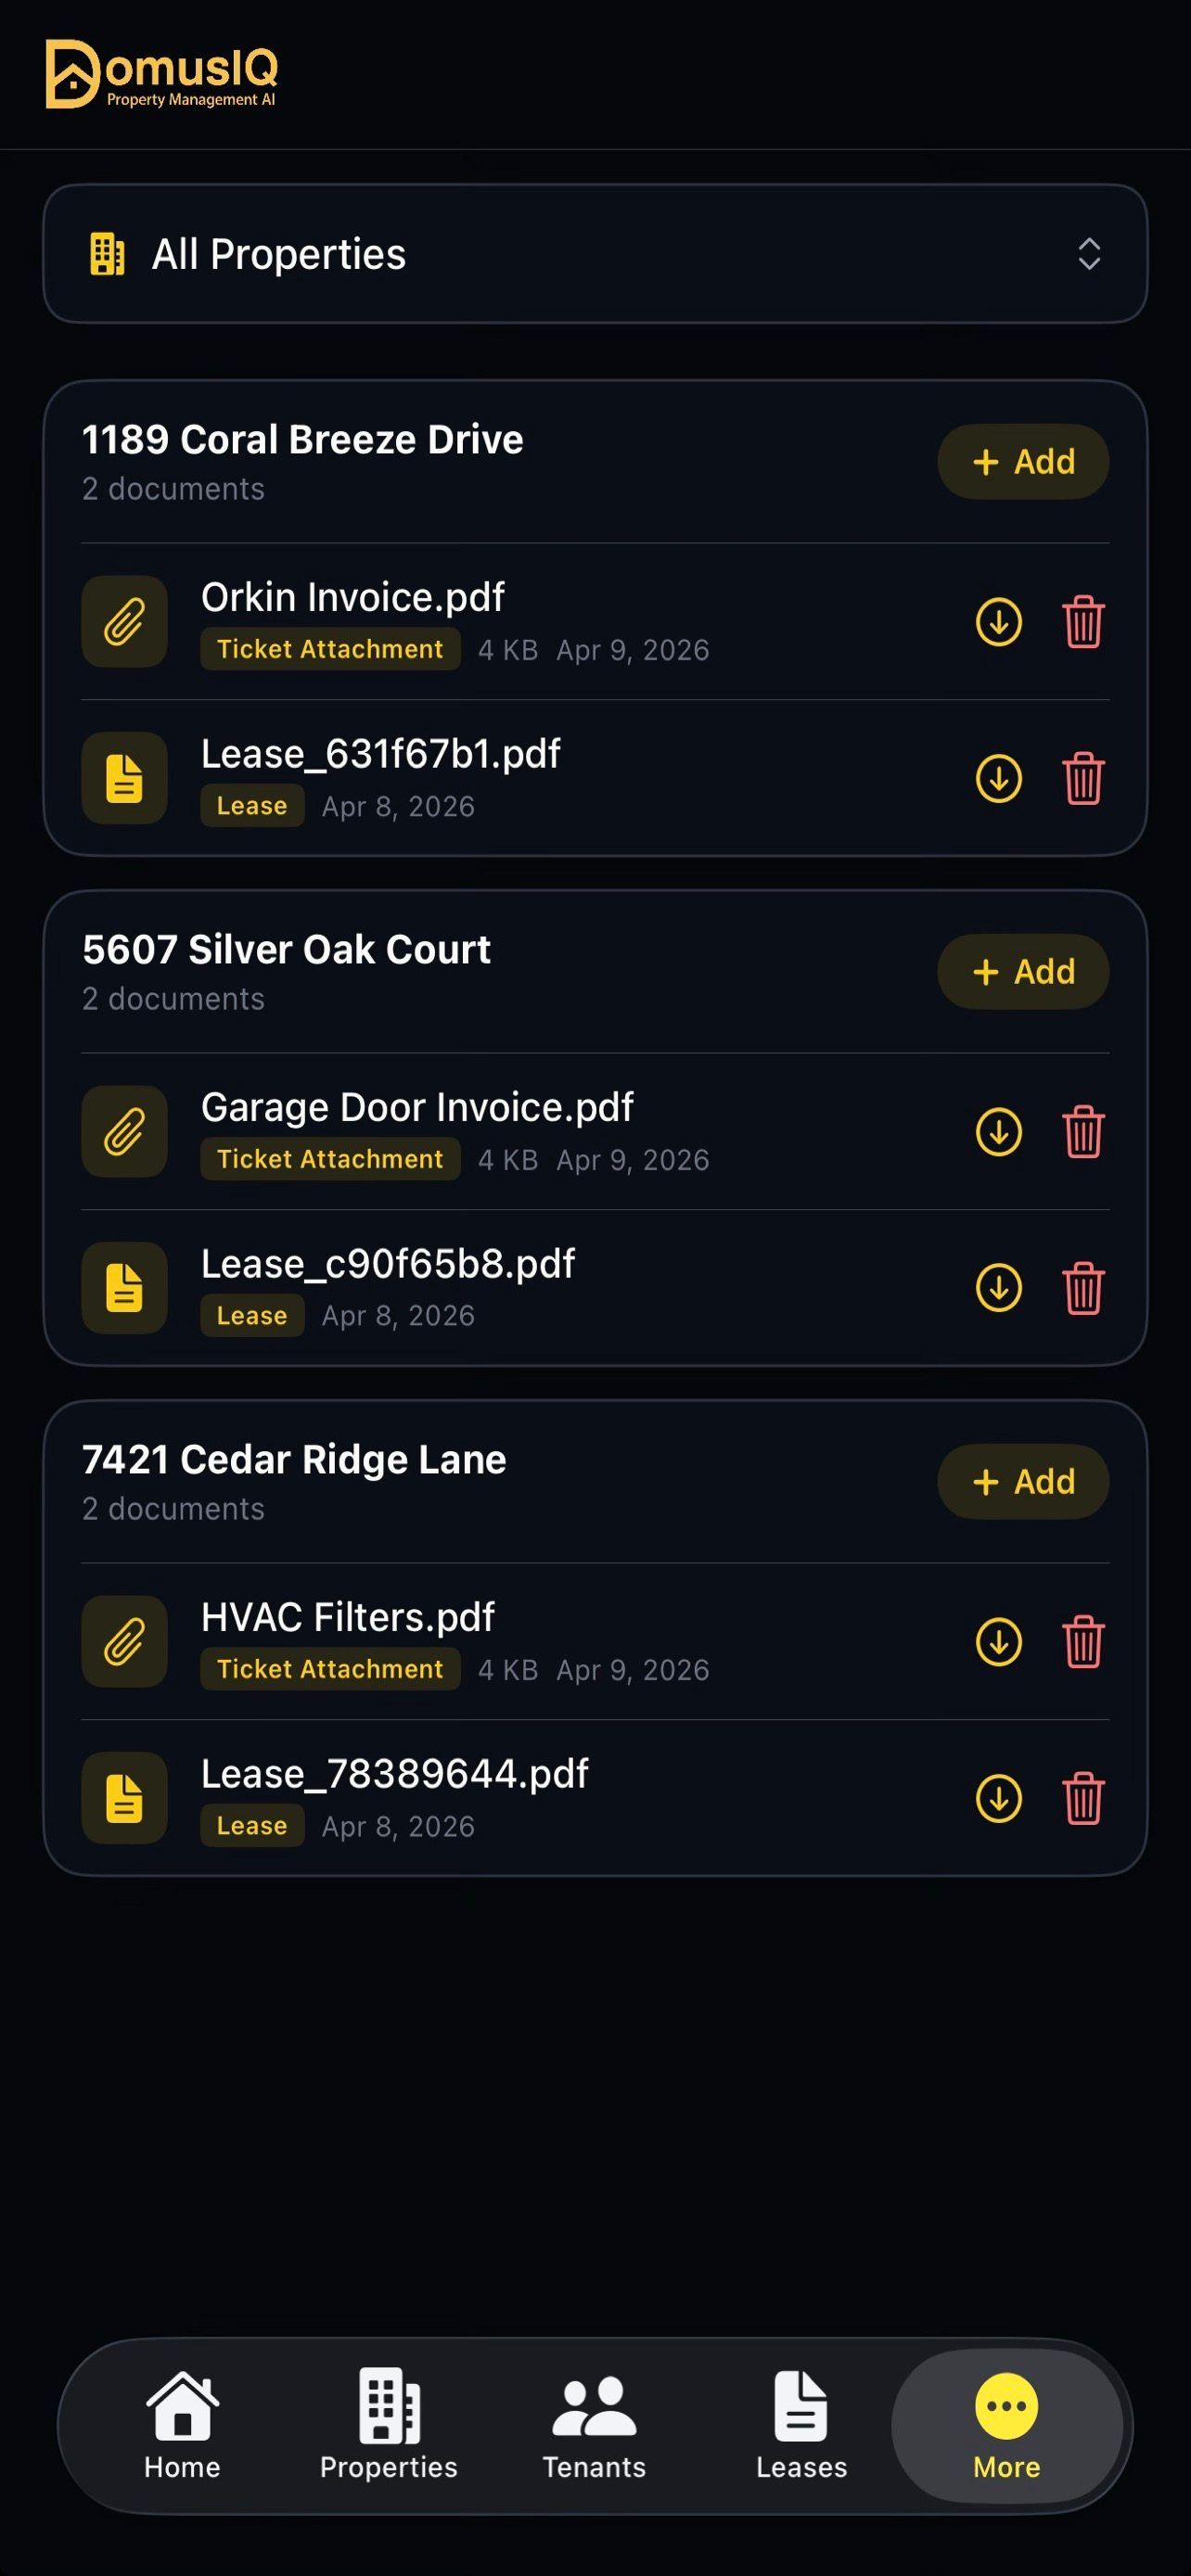Navigate to the Leases tab

801,2426
